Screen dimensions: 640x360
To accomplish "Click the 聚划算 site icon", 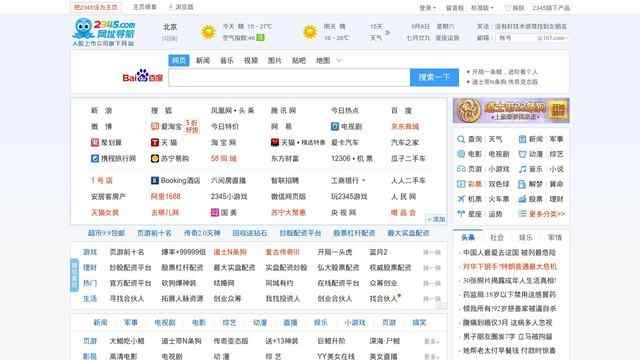I will click(95, 142).
